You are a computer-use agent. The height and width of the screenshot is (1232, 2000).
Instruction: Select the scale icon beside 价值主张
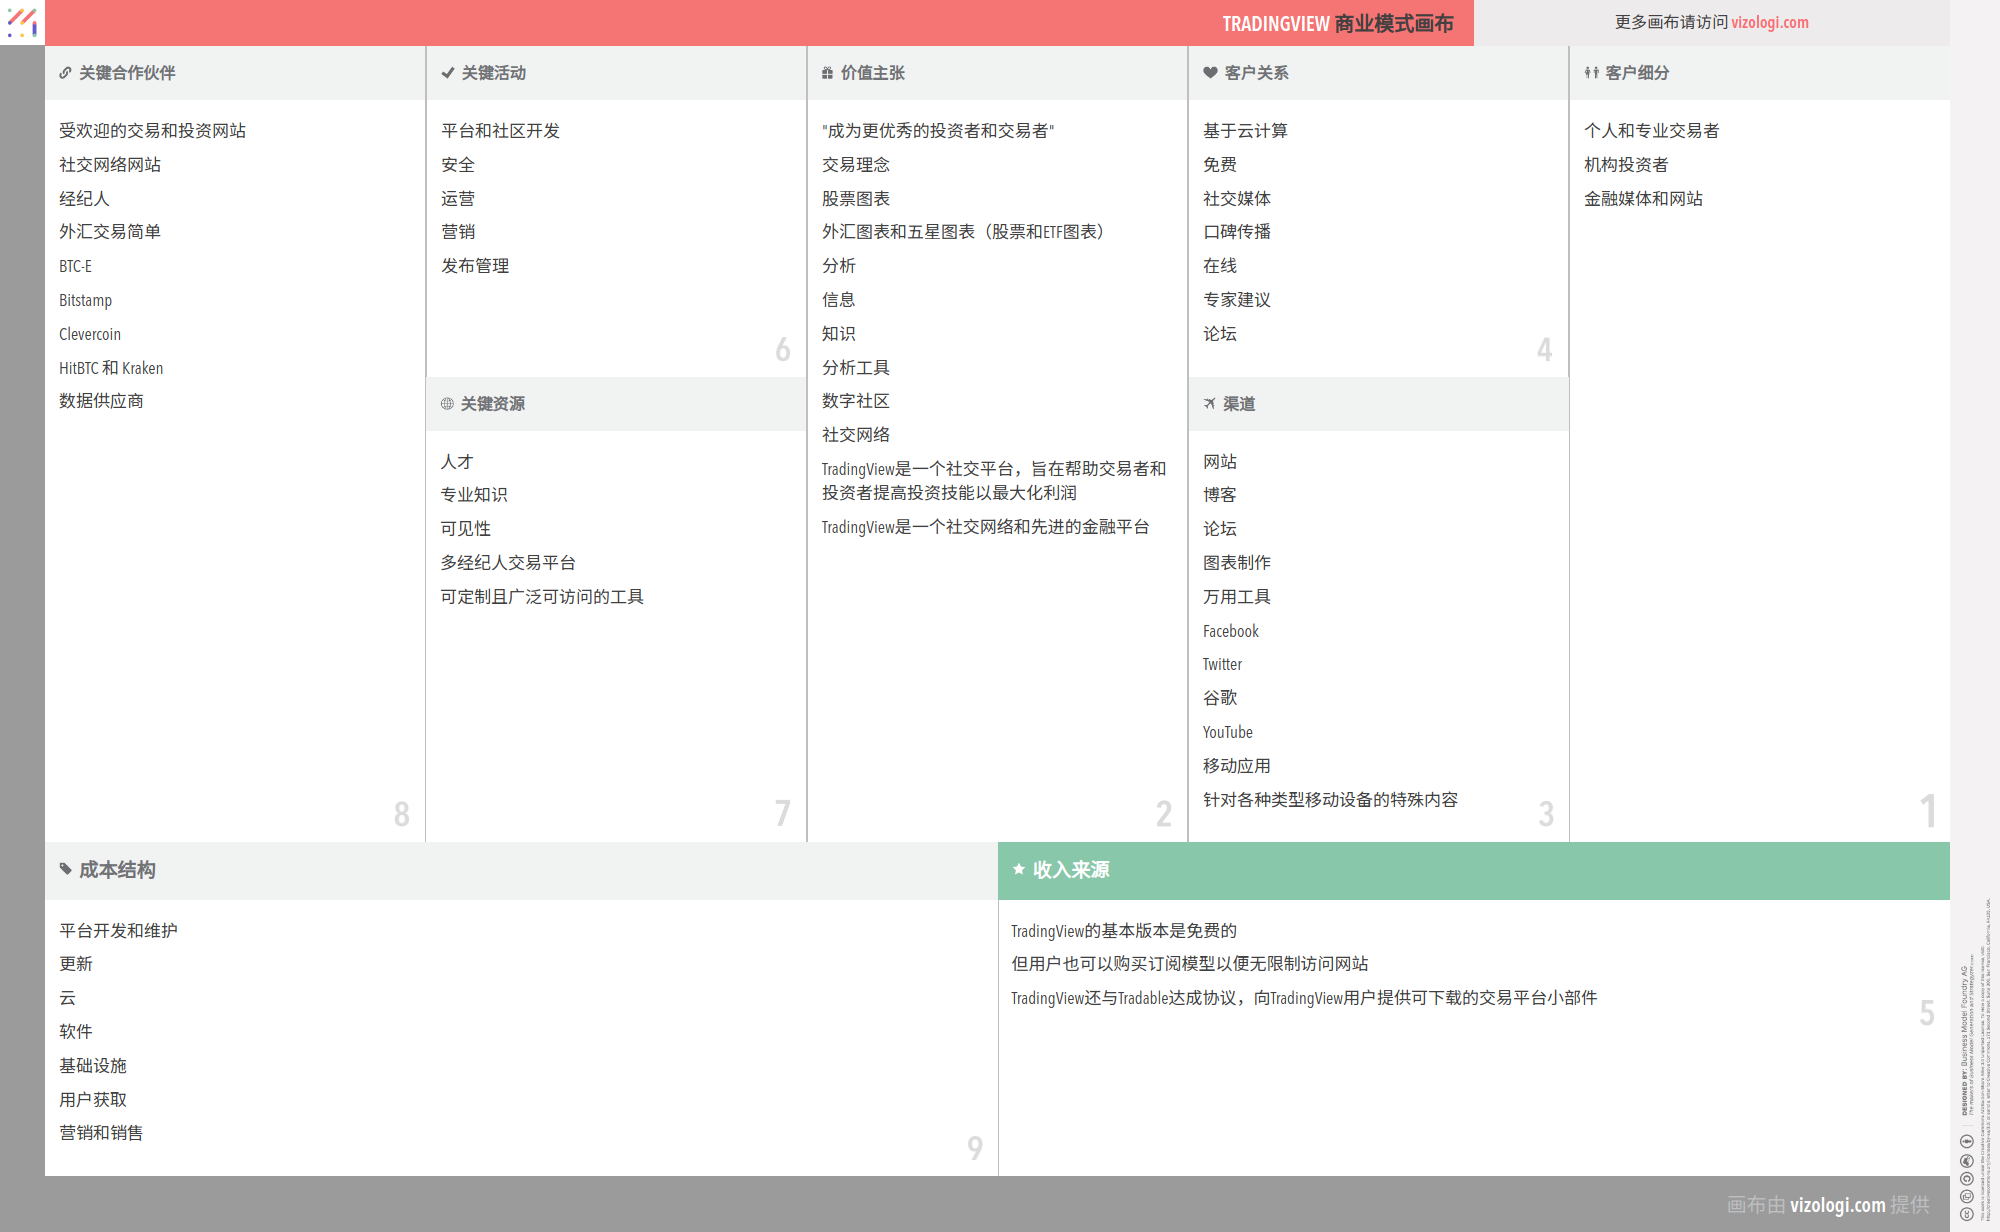coord(826,72)
